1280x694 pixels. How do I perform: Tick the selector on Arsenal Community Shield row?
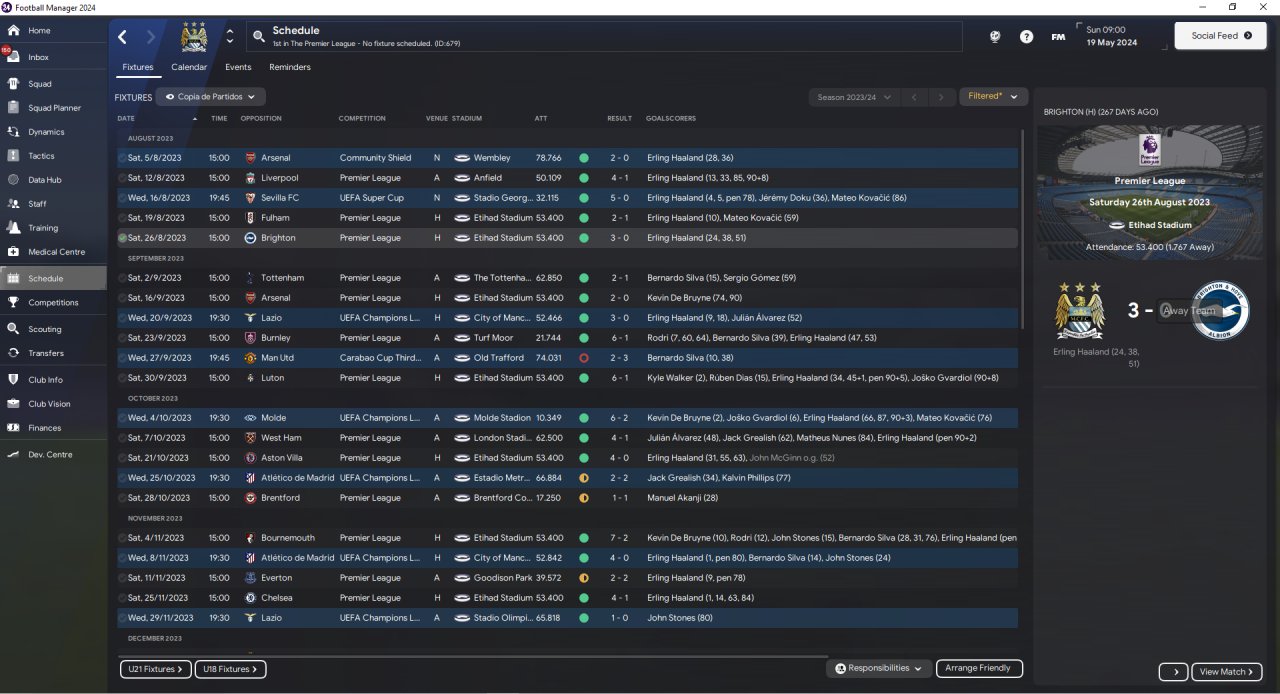tap(122, 158)
